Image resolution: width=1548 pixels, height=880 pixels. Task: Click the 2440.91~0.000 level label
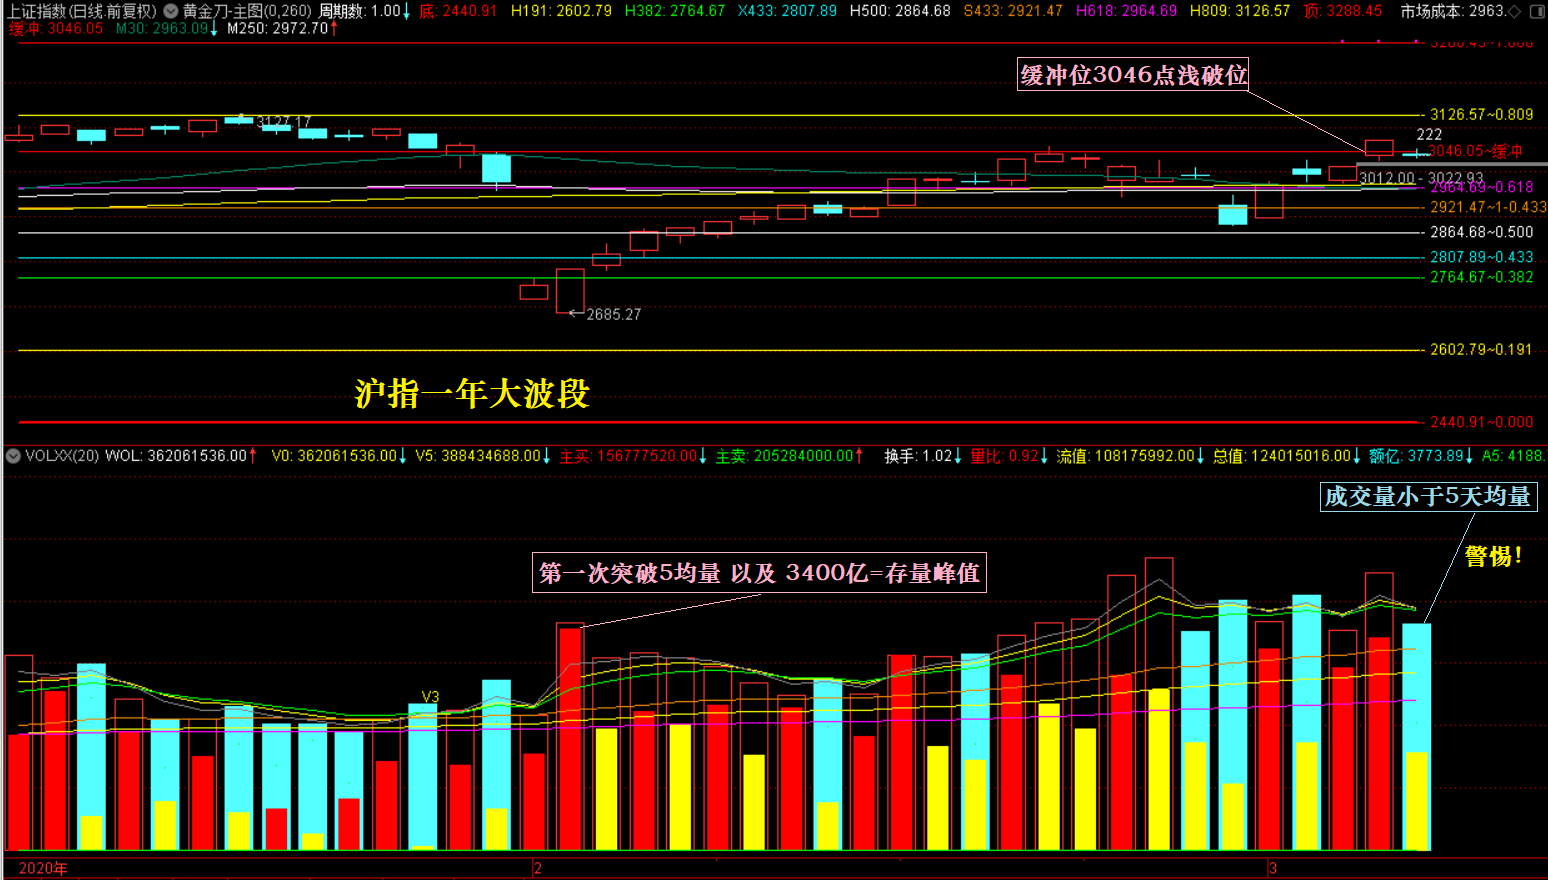point(1481,423)
